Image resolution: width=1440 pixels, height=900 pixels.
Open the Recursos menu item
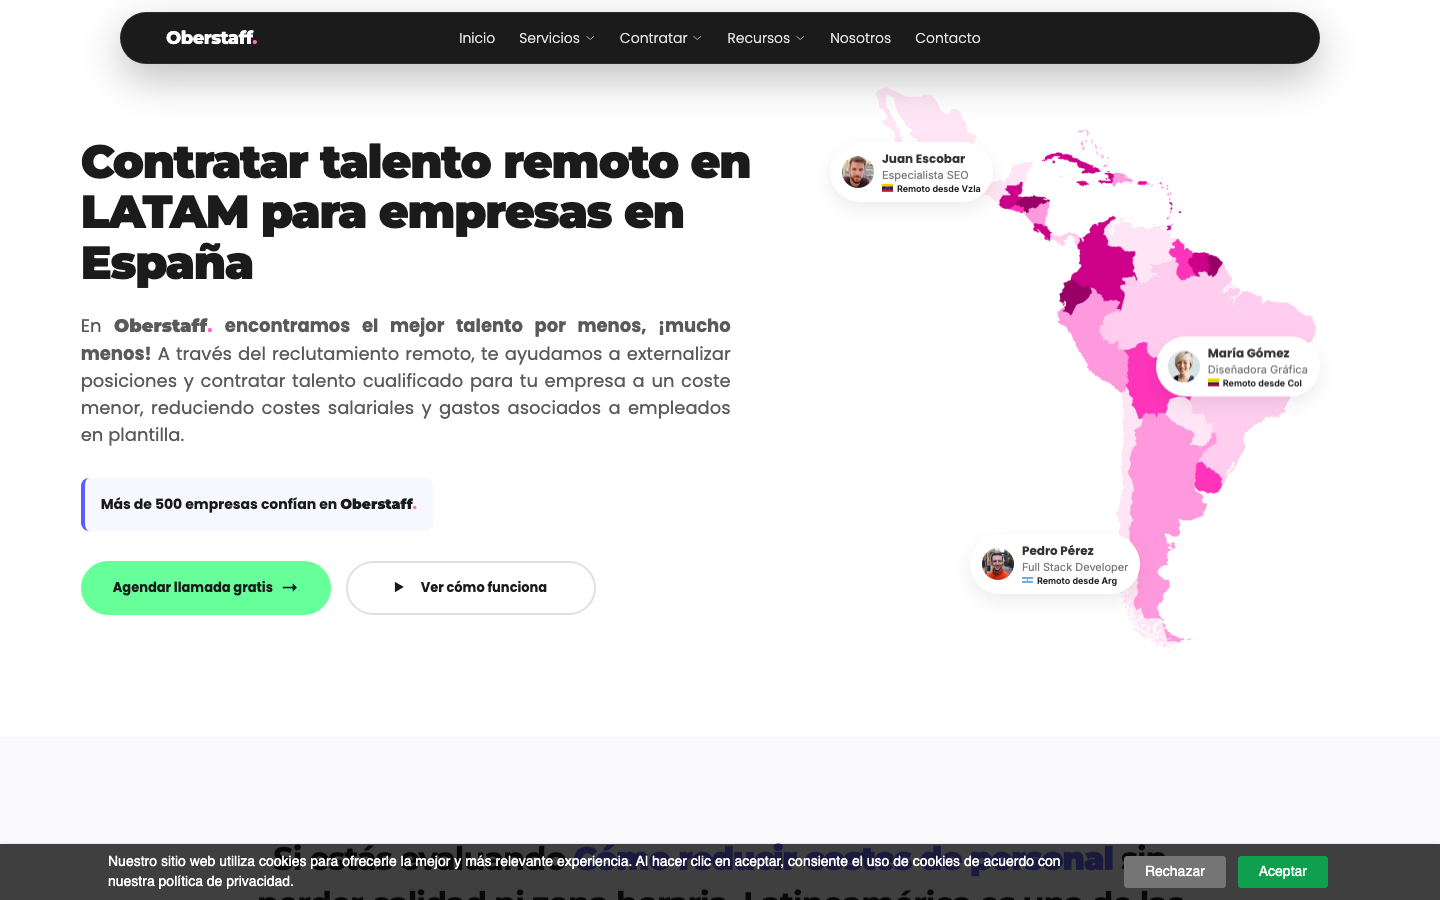coord(758,38)
